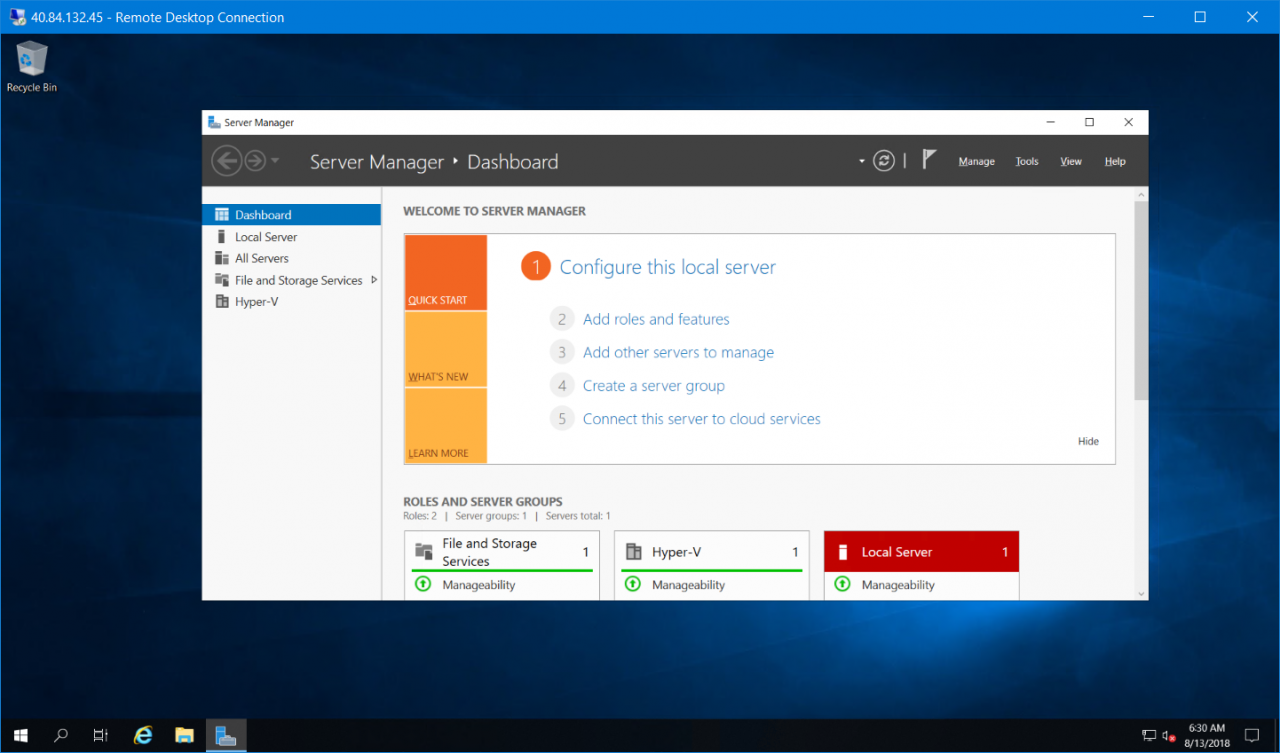Screen dimensions: 1280x753
Task: Click Hide in the welcome panel
Action: (1088, 441)
